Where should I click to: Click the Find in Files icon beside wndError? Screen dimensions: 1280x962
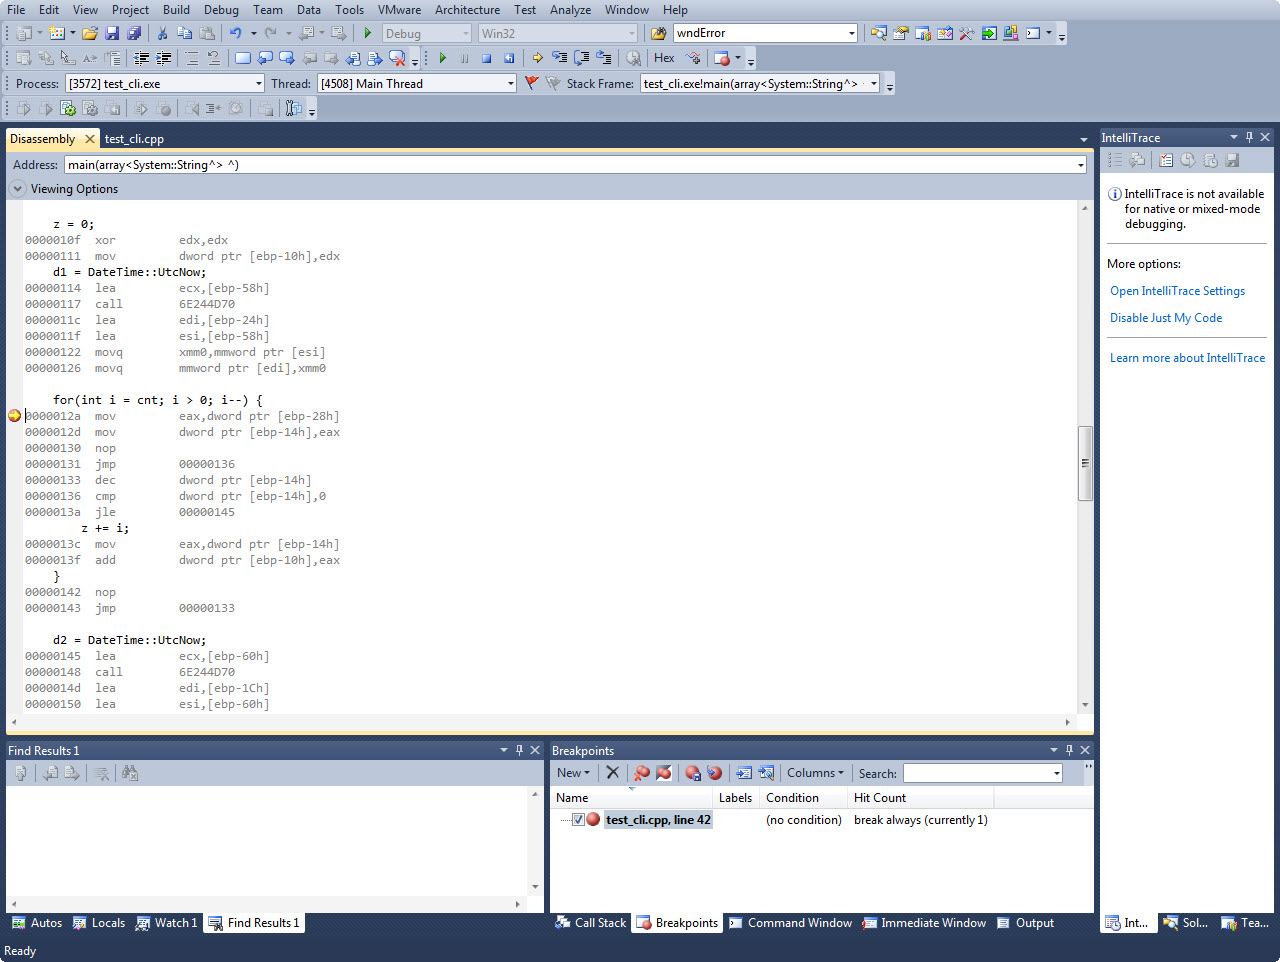pyautogui.click(x=659, y=33)
